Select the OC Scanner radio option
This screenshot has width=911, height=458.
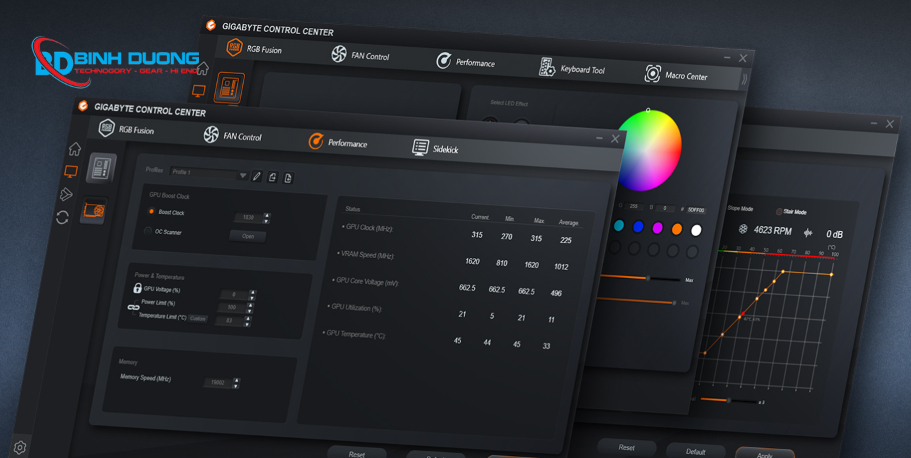148,231
